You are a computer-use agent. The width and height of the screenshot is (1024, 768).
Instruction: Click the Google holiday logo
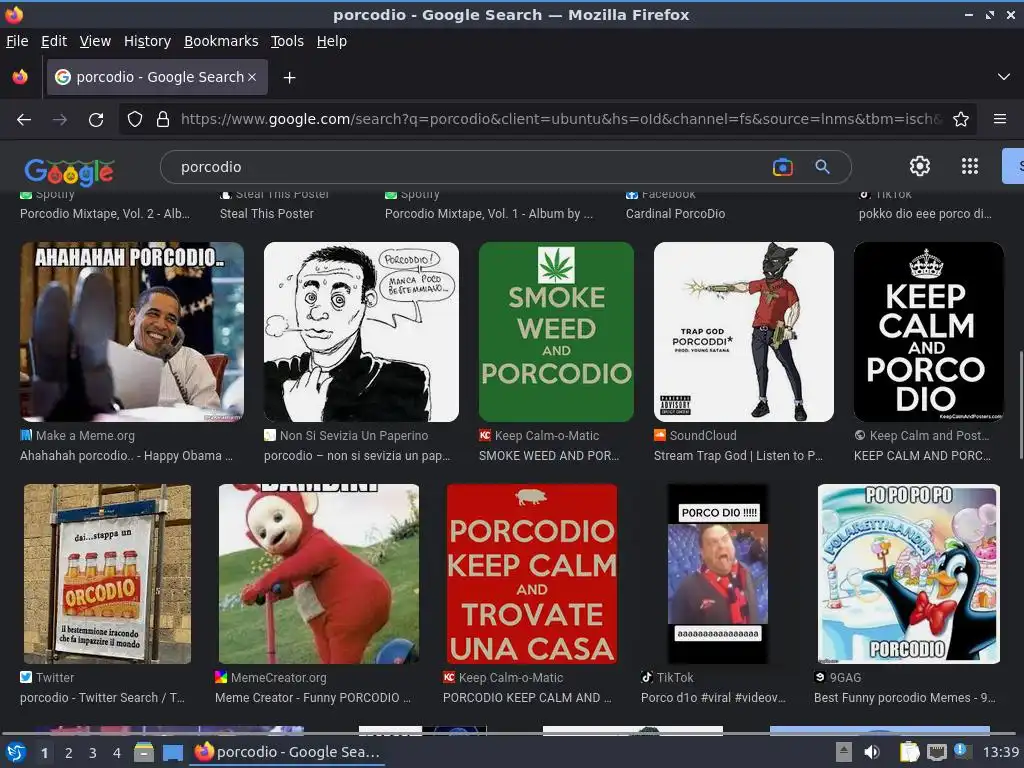click(x=69, y=171)
